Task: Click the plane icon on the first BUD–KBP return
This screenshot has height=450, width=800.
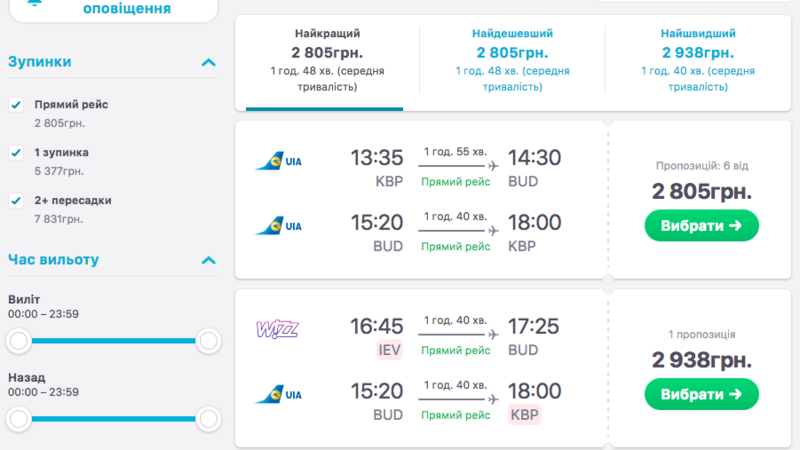Action: (x=491, y=230)
